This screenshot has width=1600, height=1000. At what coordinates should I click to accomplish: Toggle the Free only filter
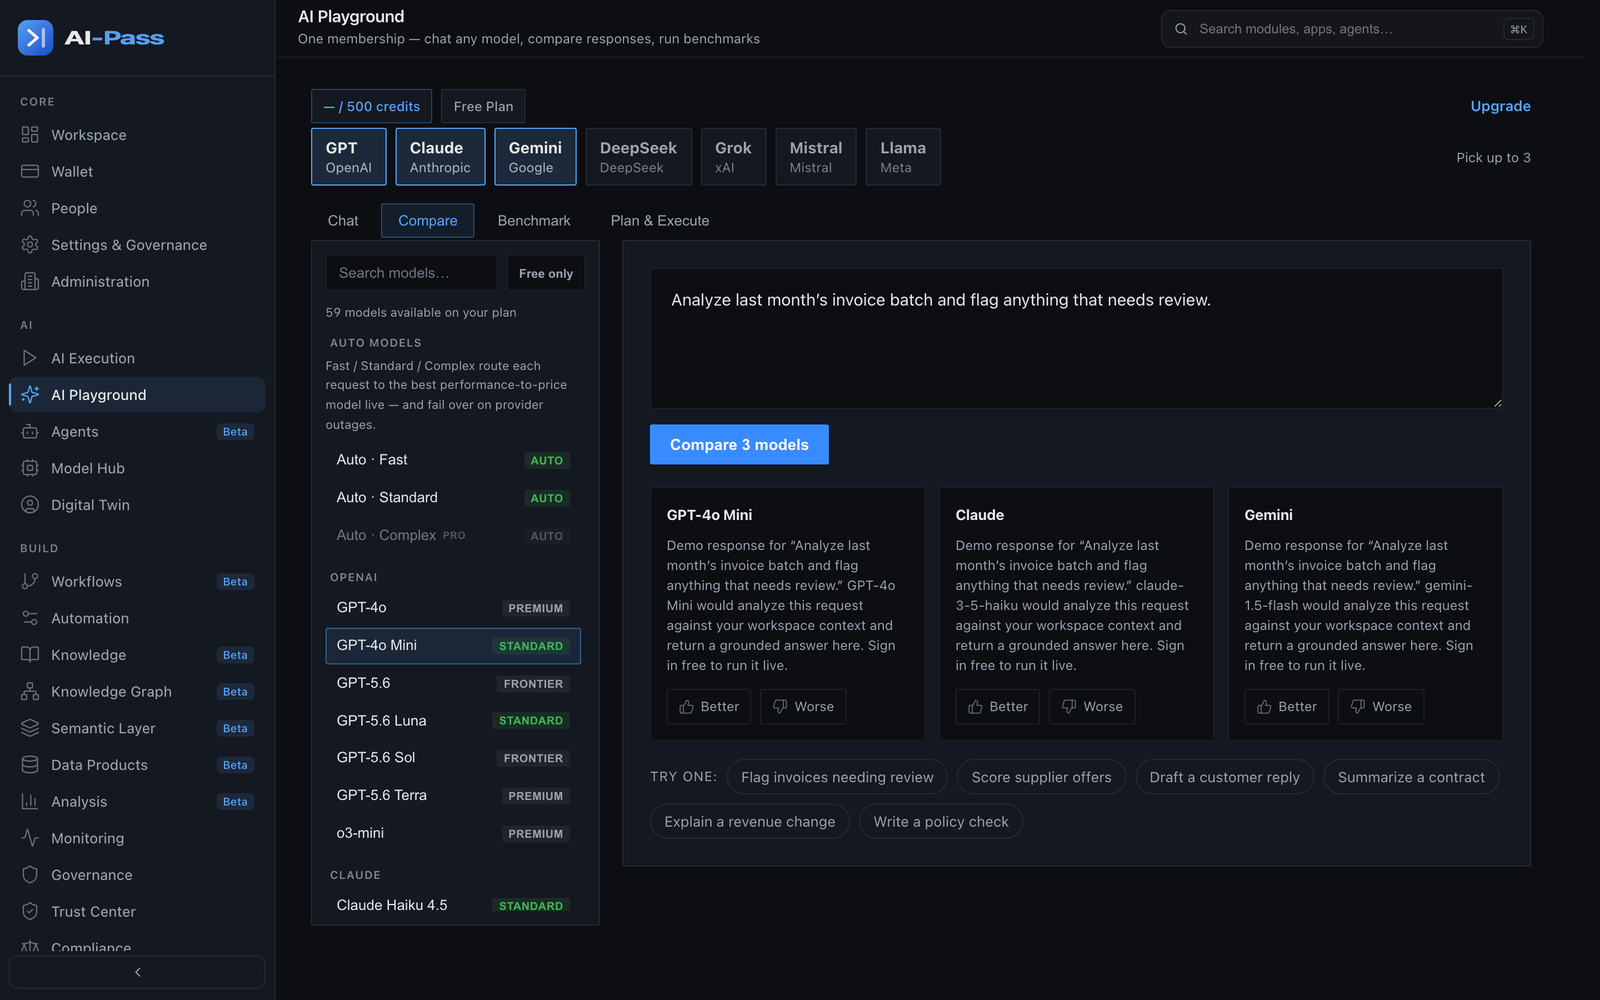pos(546,273)
